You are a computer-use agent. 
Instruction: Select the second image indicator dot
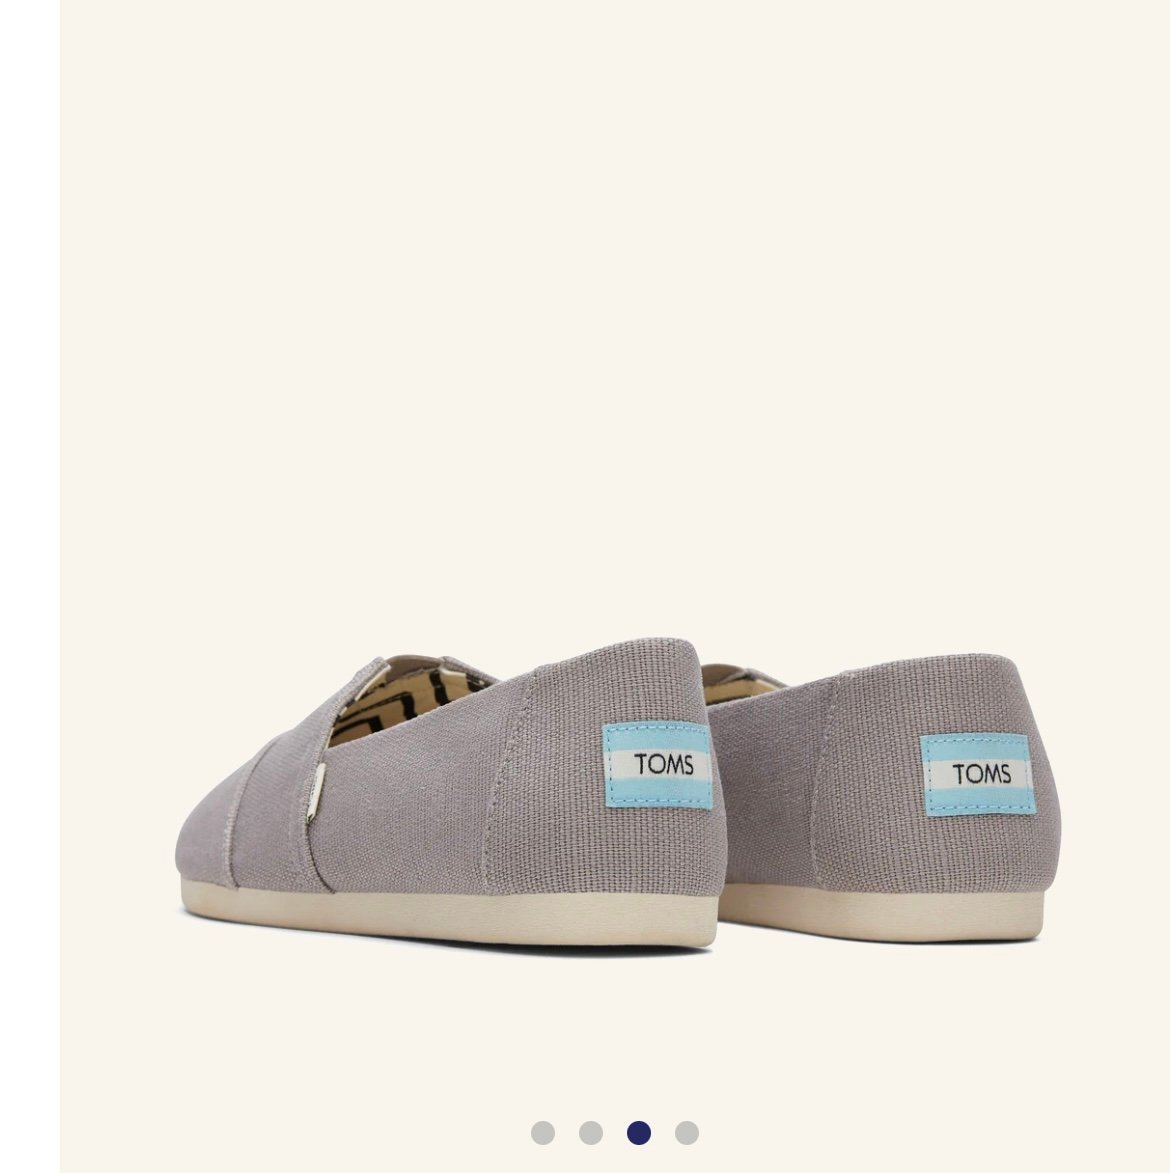(590, 1133)
